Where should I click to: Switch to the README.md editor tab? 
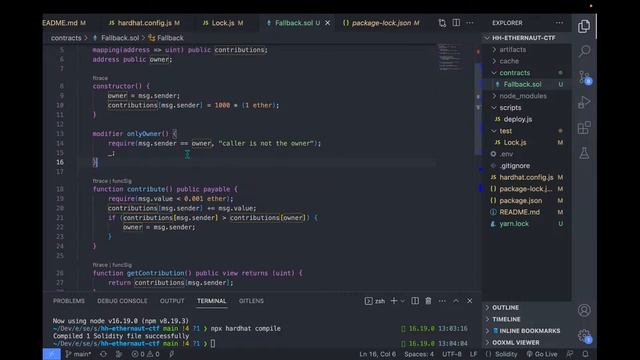pos(64,23)
